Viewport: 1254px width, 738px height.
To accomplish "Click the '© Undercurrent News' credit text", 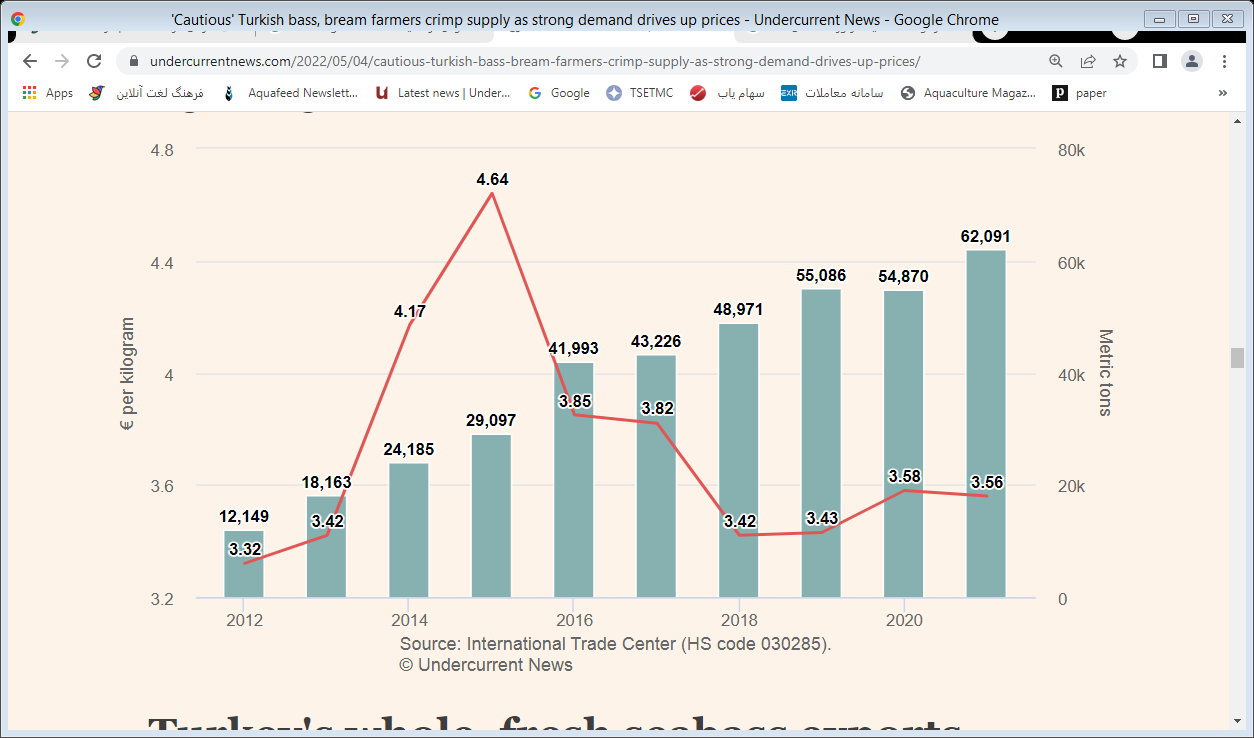I will click(486, 665).
